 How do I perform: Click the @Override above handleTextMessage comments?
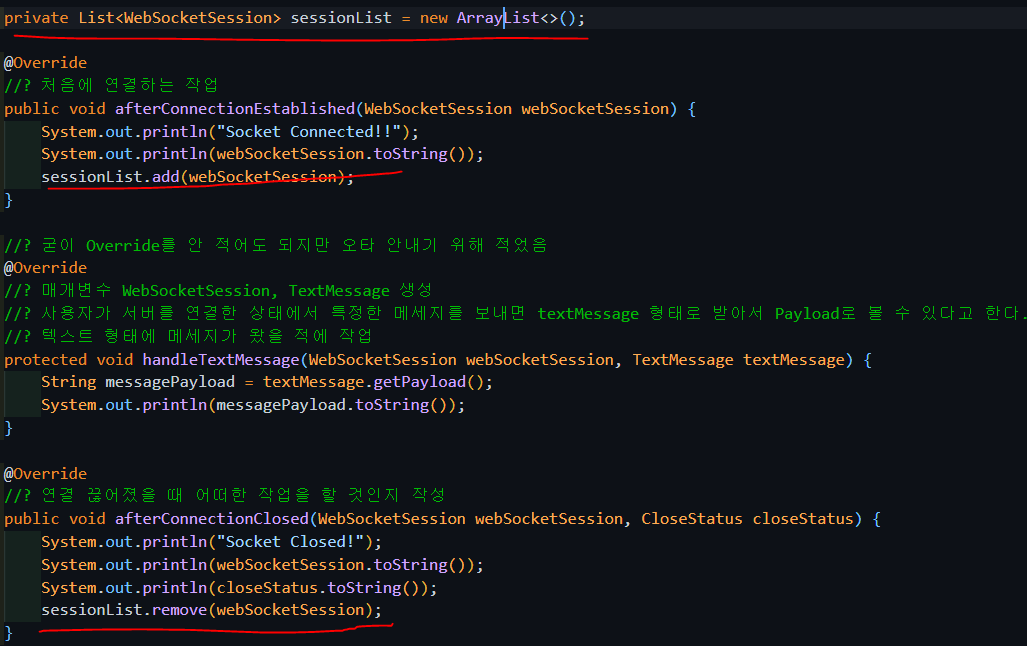(45, 268)
